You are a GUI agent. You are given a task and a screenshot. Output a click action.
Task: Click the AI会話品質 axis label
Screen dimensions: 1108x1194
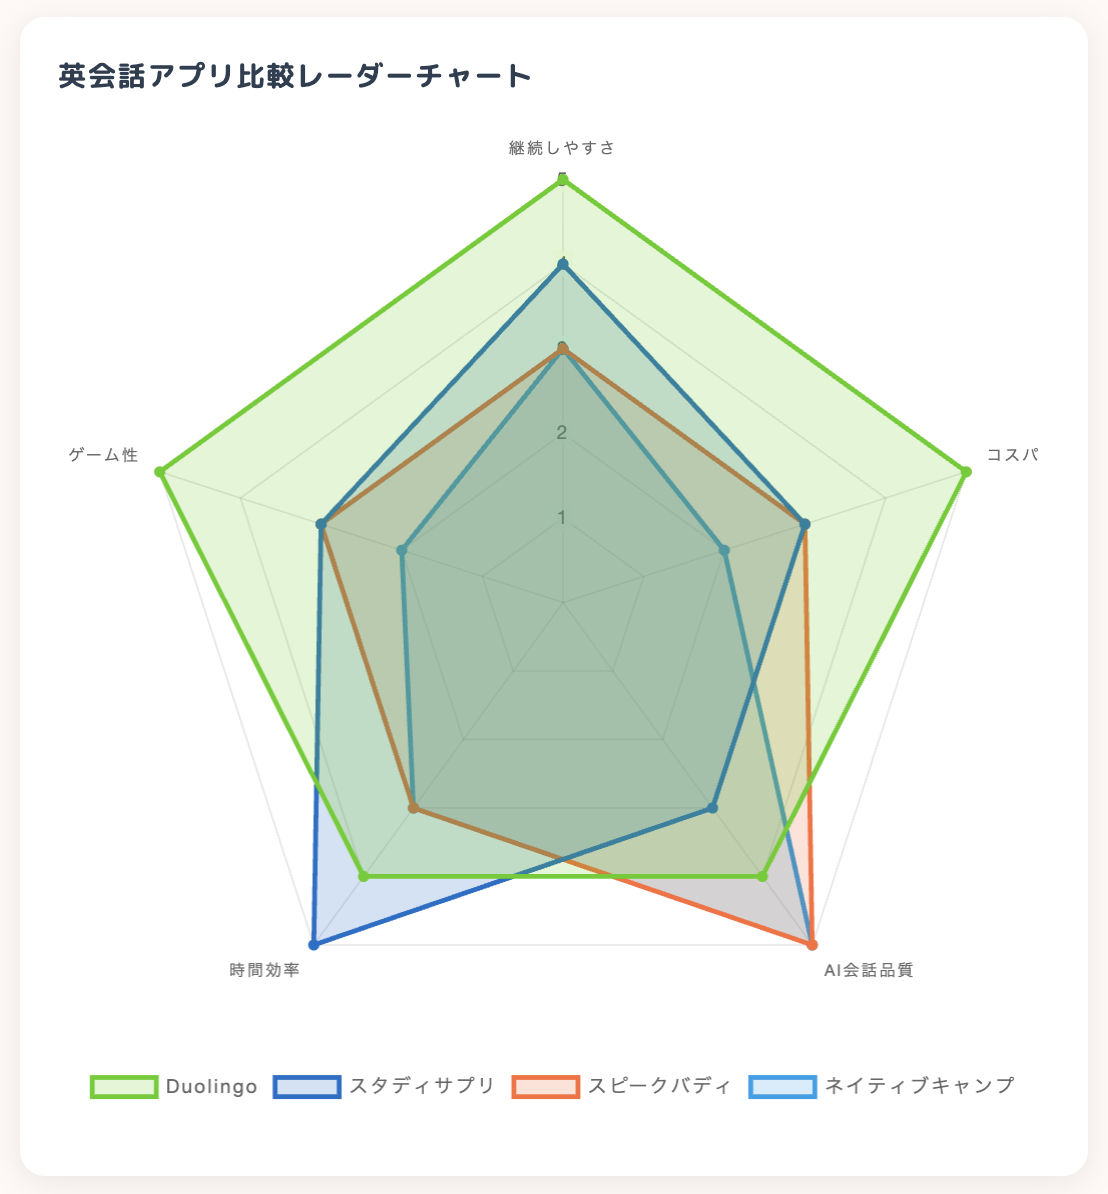pos(868,970)
